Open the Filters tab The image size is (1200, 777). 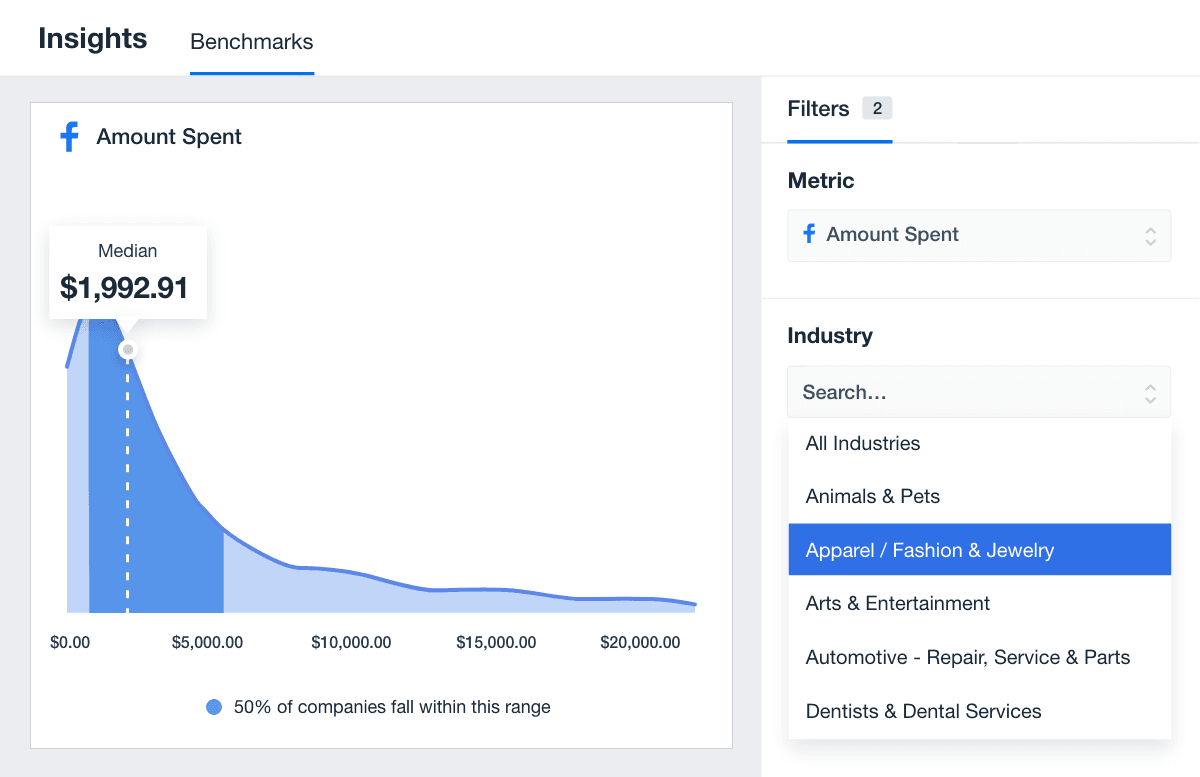click(x=818, y=109)
